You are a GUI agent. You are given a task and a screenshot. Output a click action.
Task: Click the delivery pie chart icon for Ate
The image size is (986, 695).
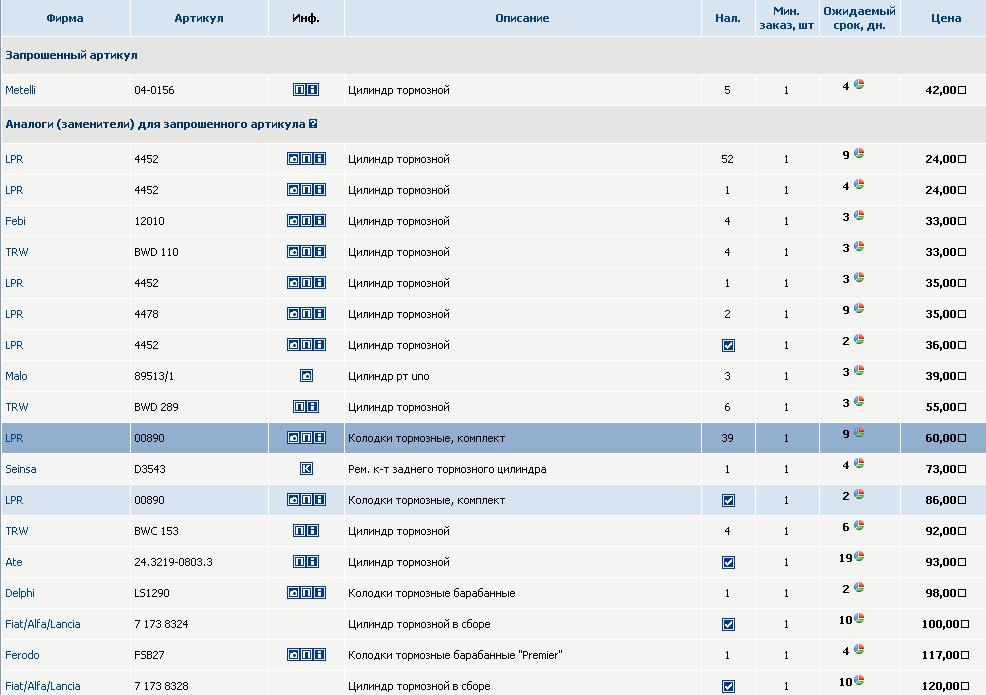859,556
